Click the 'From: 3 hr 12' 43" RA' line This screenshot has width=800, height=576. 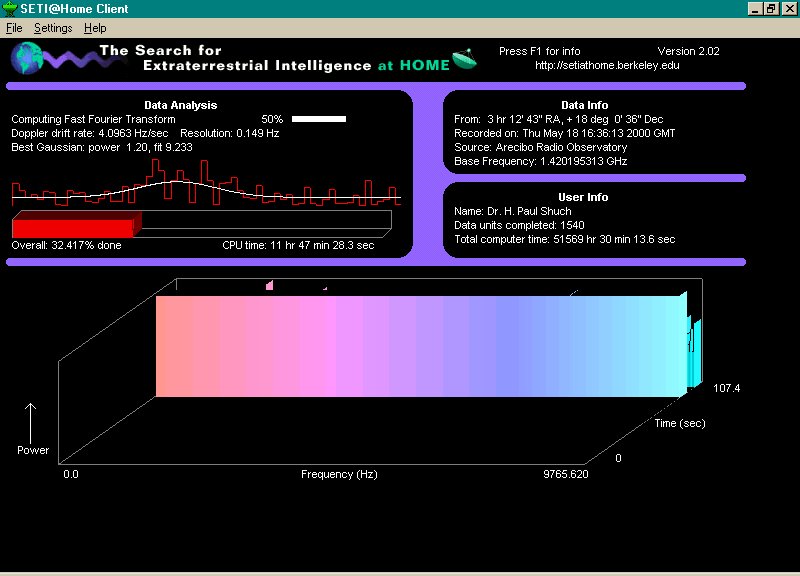coord(559,119)
